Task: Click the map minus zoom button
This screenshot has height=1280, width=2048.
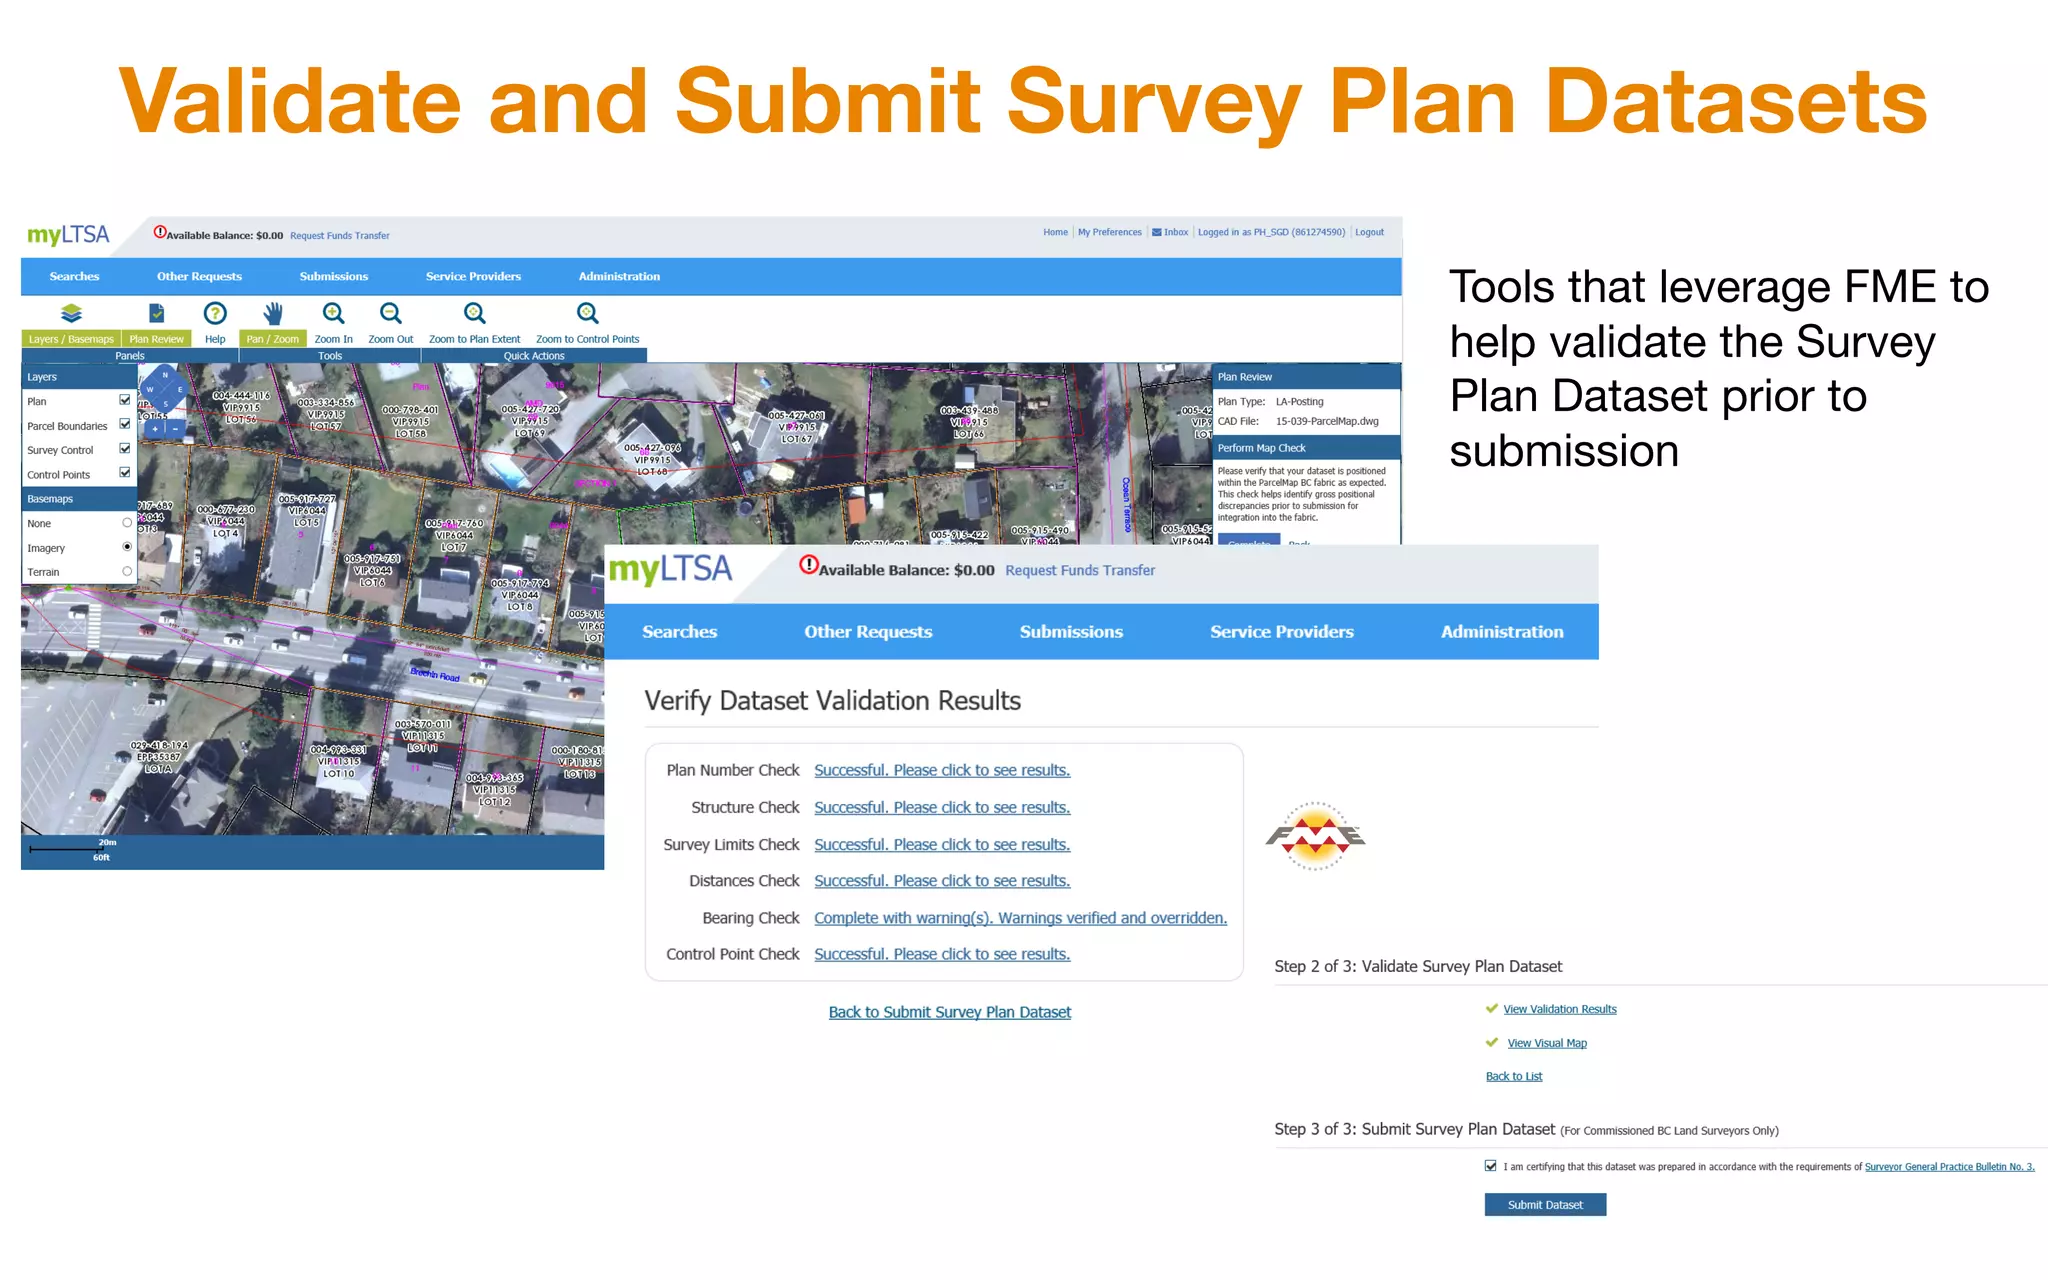Action: (x=175, y=429)
